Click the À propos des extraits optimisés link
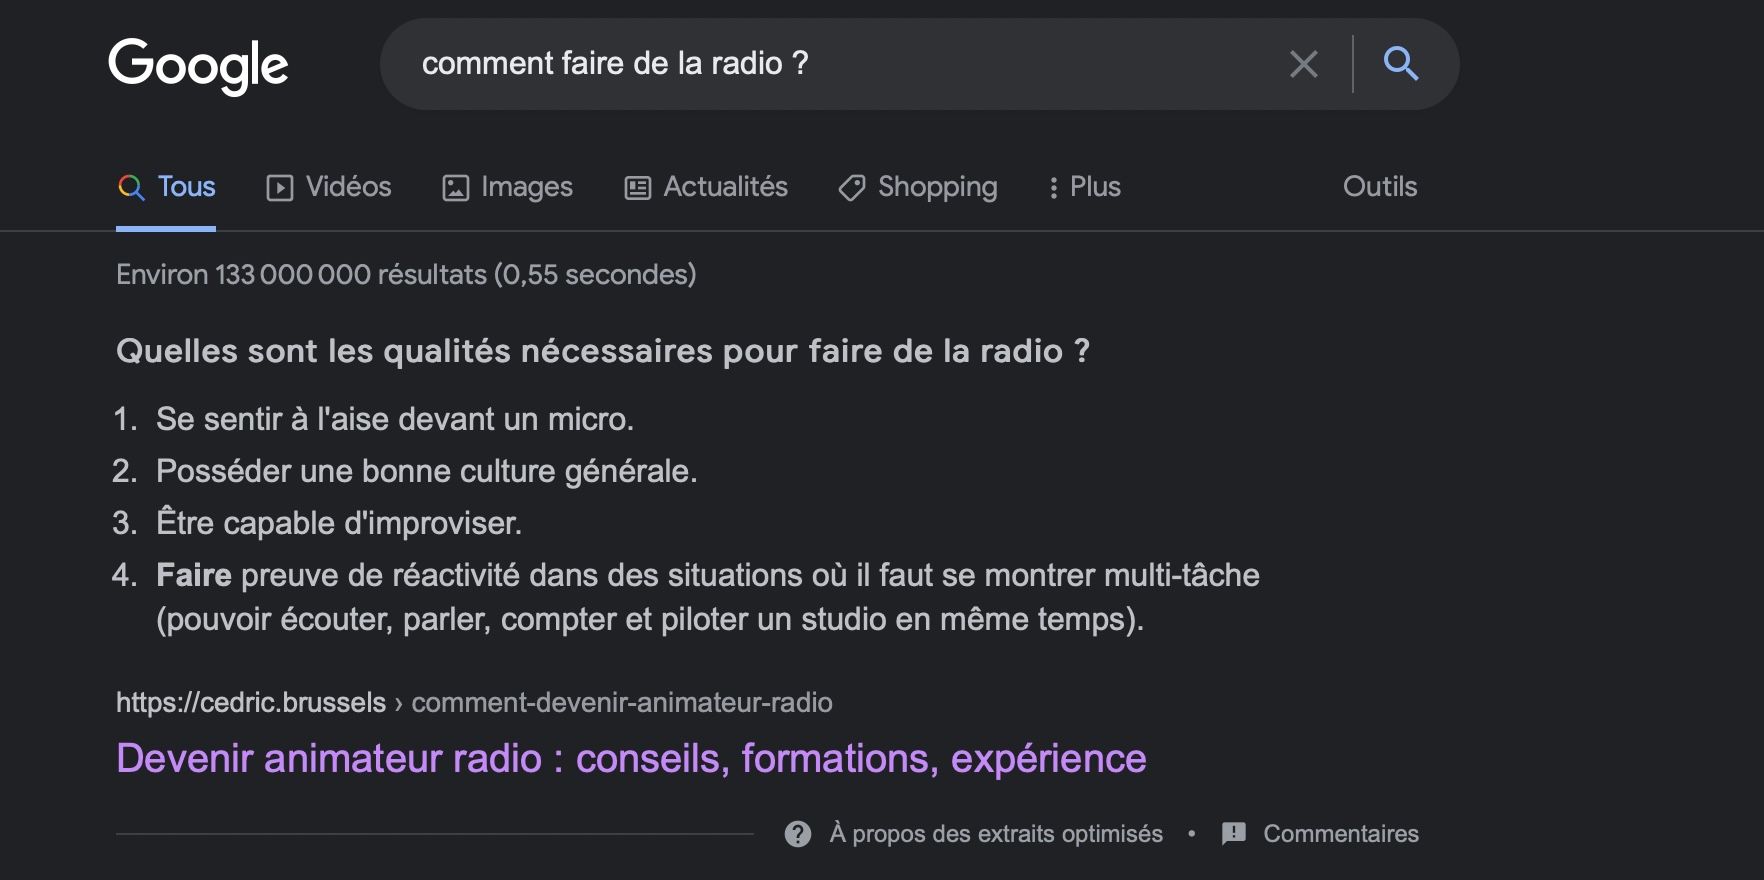Viewport: 1764px width, 880px height. (x=995, y=833)
